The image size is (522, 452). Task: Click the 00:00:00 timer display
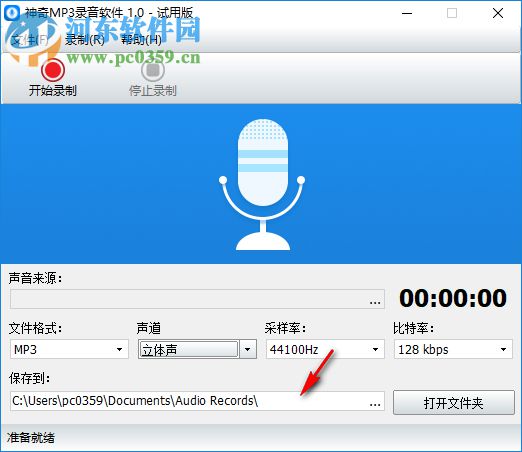[453, 298]
